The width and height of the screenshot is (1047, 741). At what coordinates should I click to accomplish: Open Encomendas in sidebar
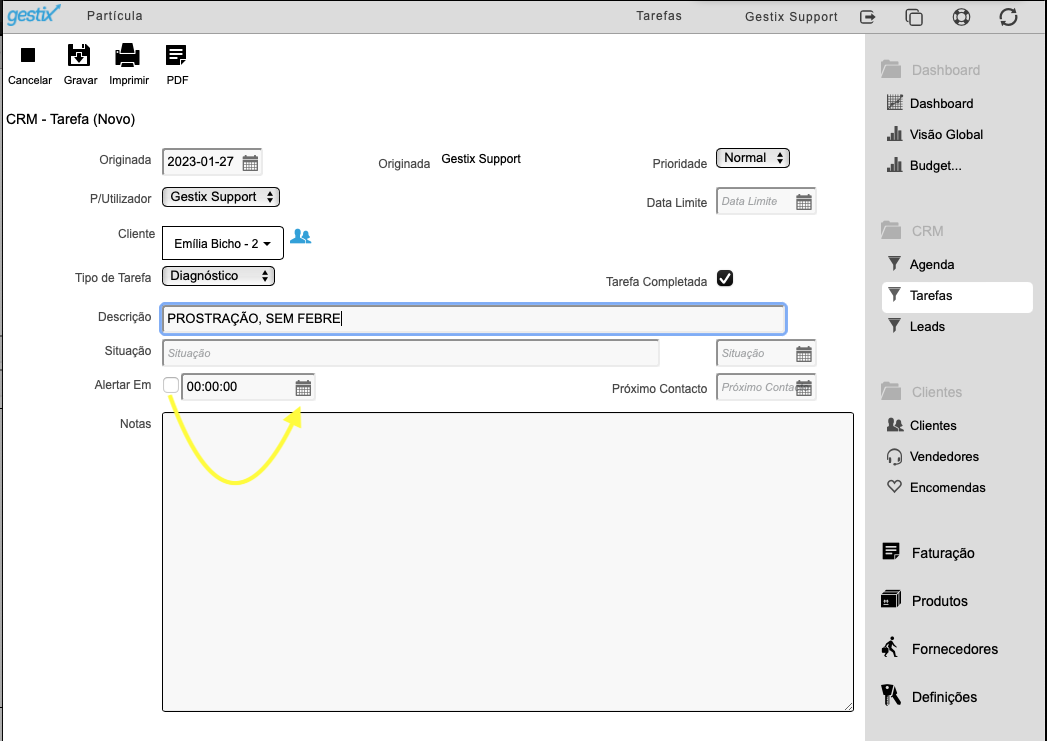pyautogui.click(x=935, y=487)
